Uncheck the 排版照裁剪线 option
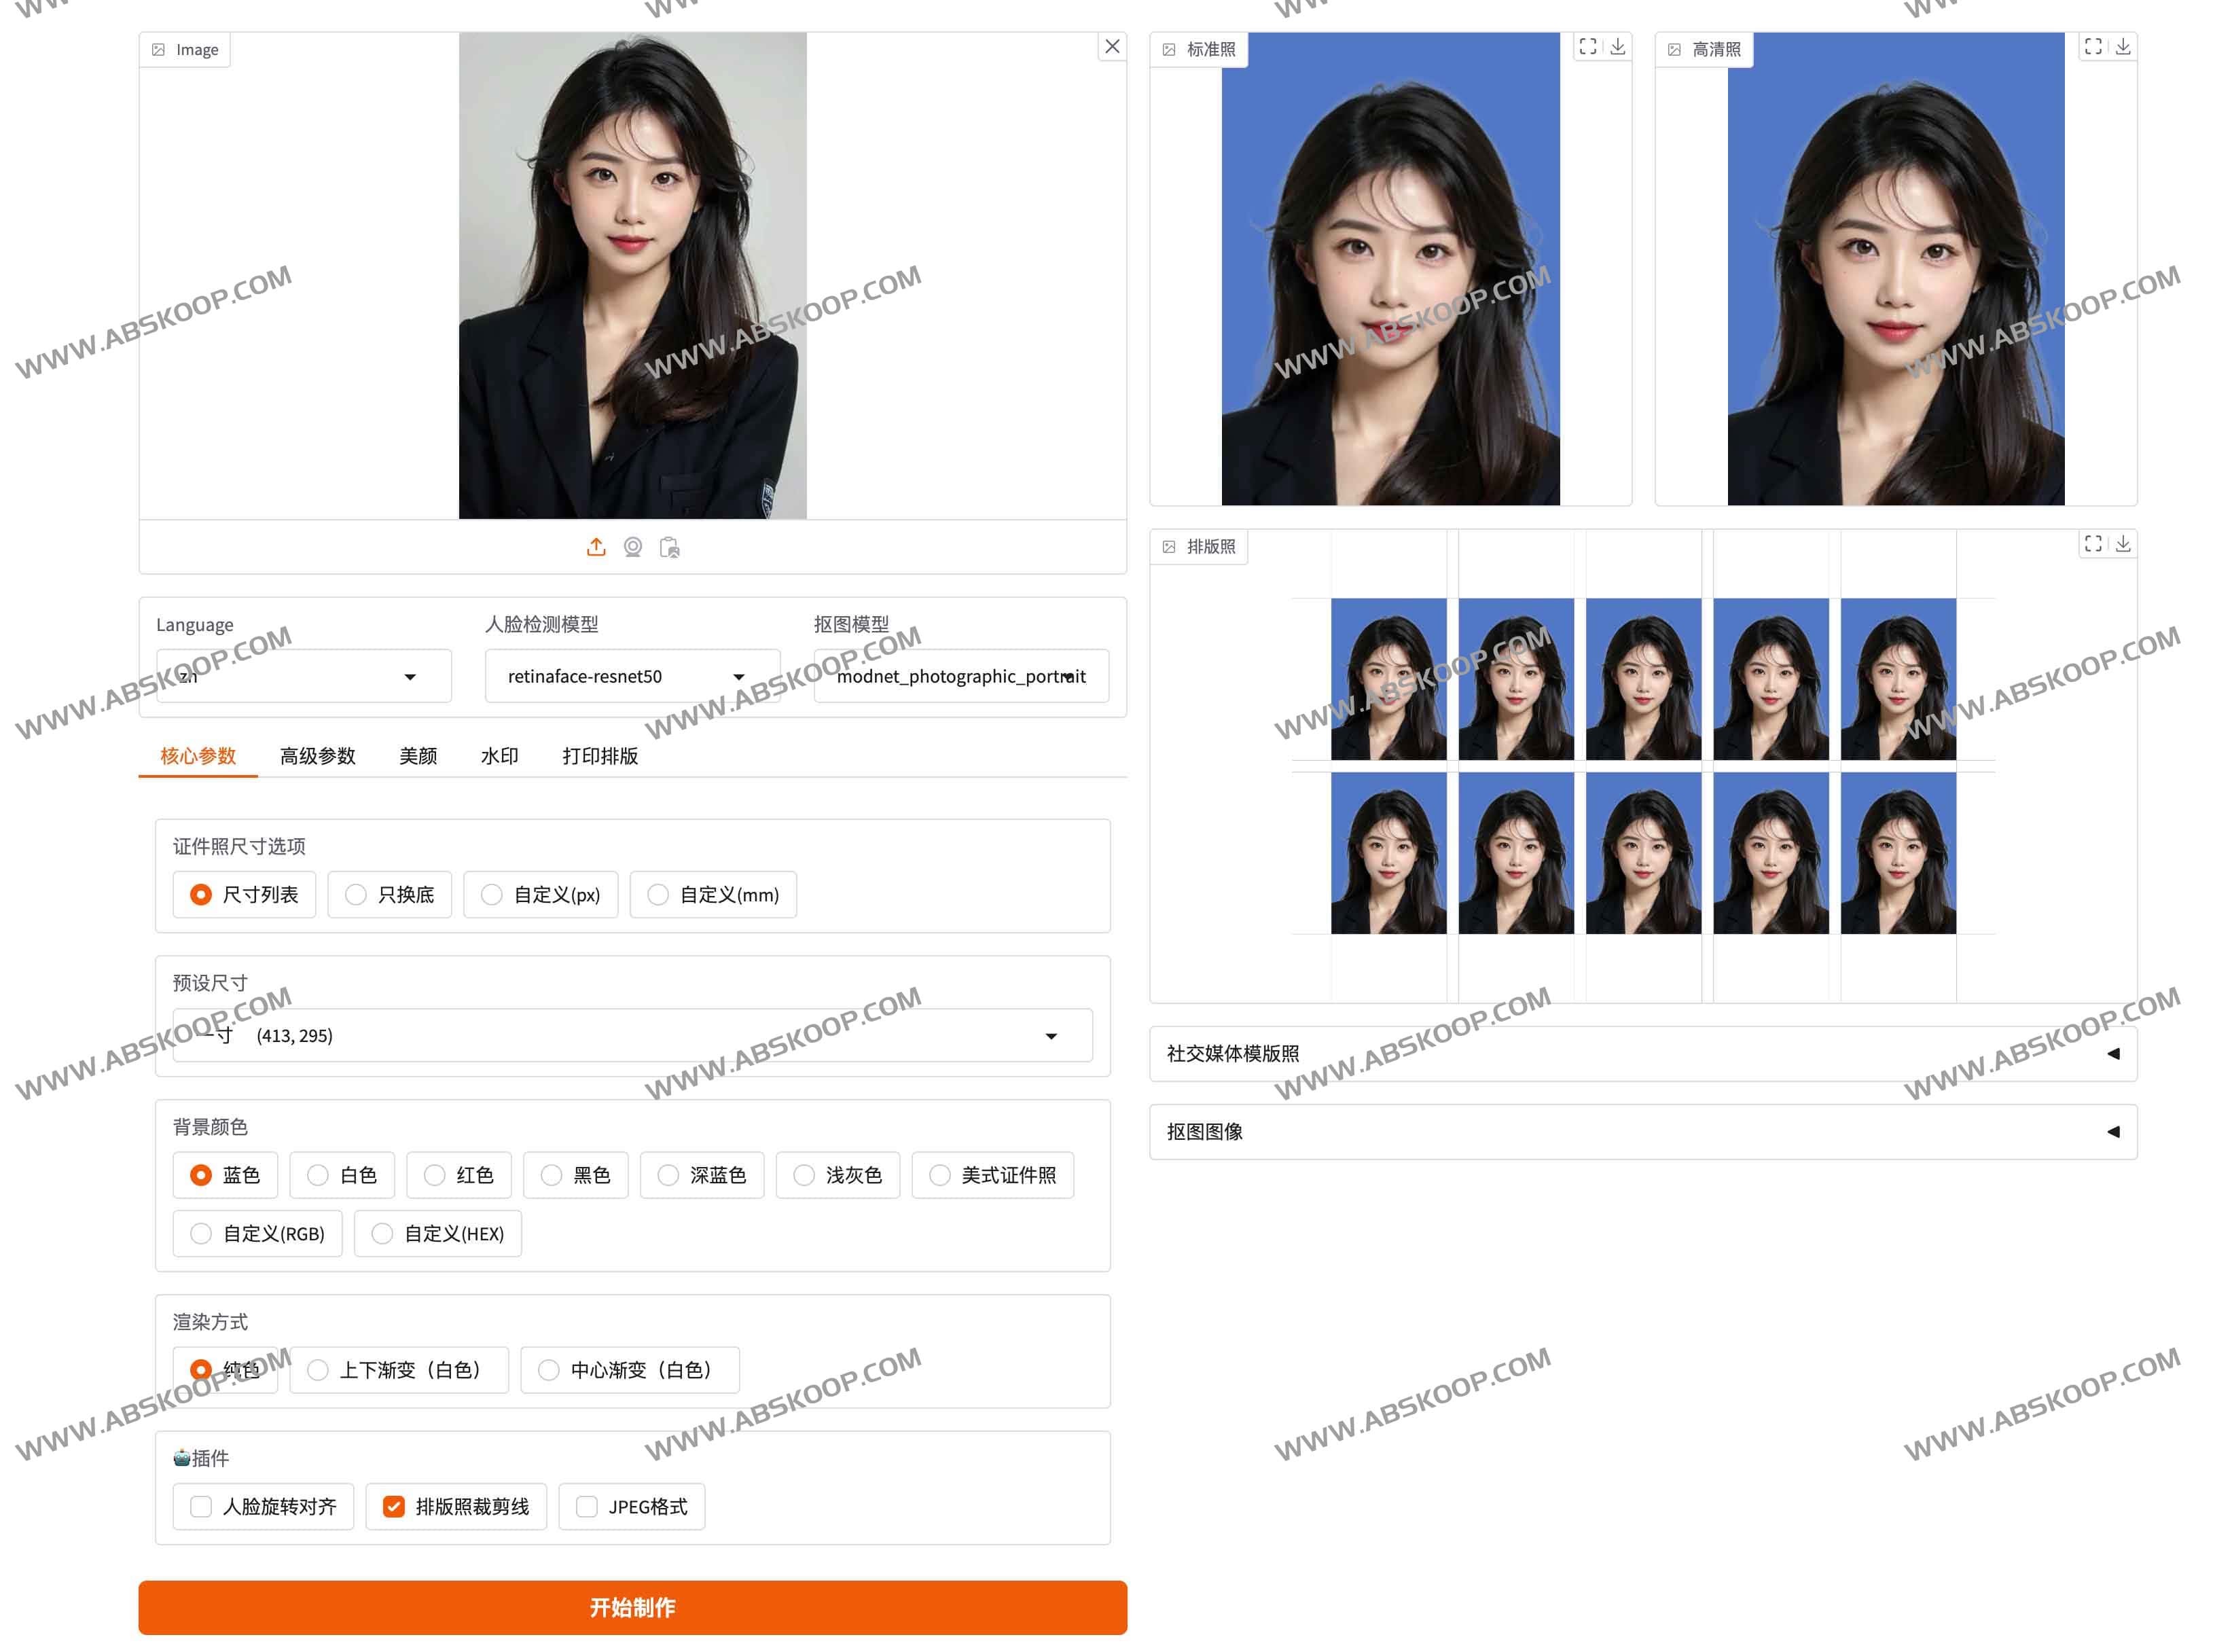Viewport: 2232px width, 1652px height. (x=395, y=1506)
